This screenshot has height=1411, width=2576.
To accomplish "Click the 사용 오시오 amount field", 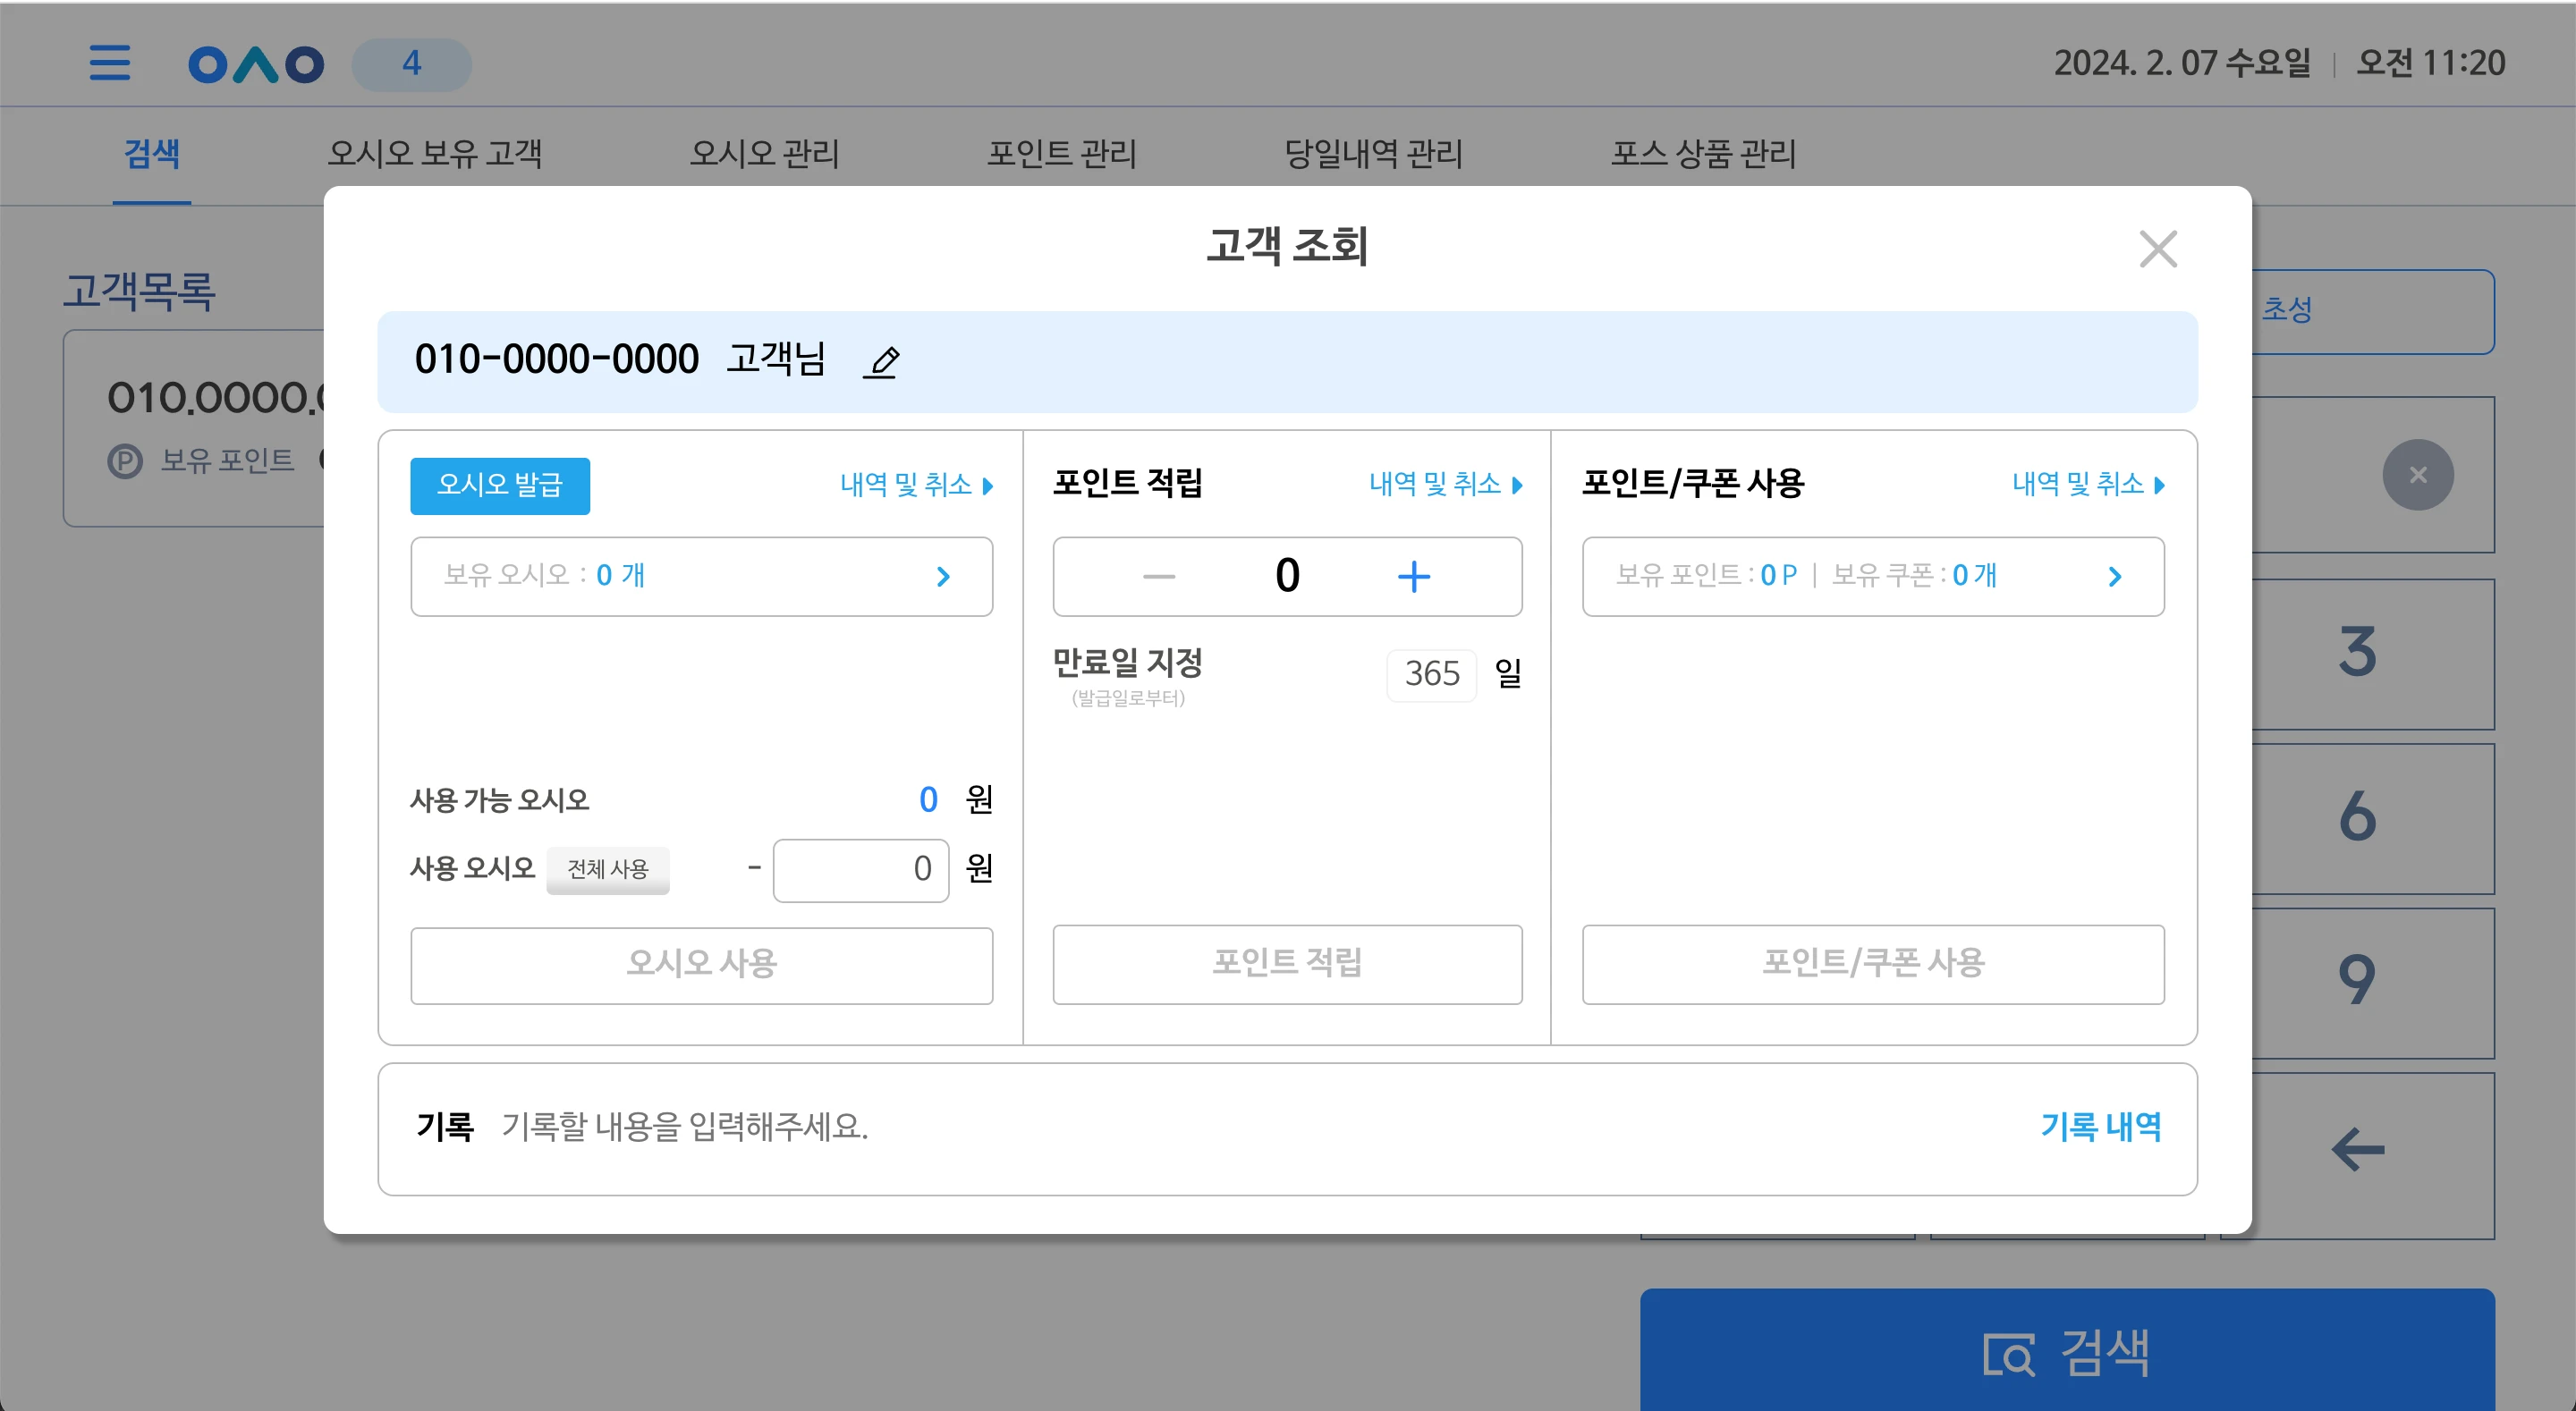I will [x=860, y=869].
